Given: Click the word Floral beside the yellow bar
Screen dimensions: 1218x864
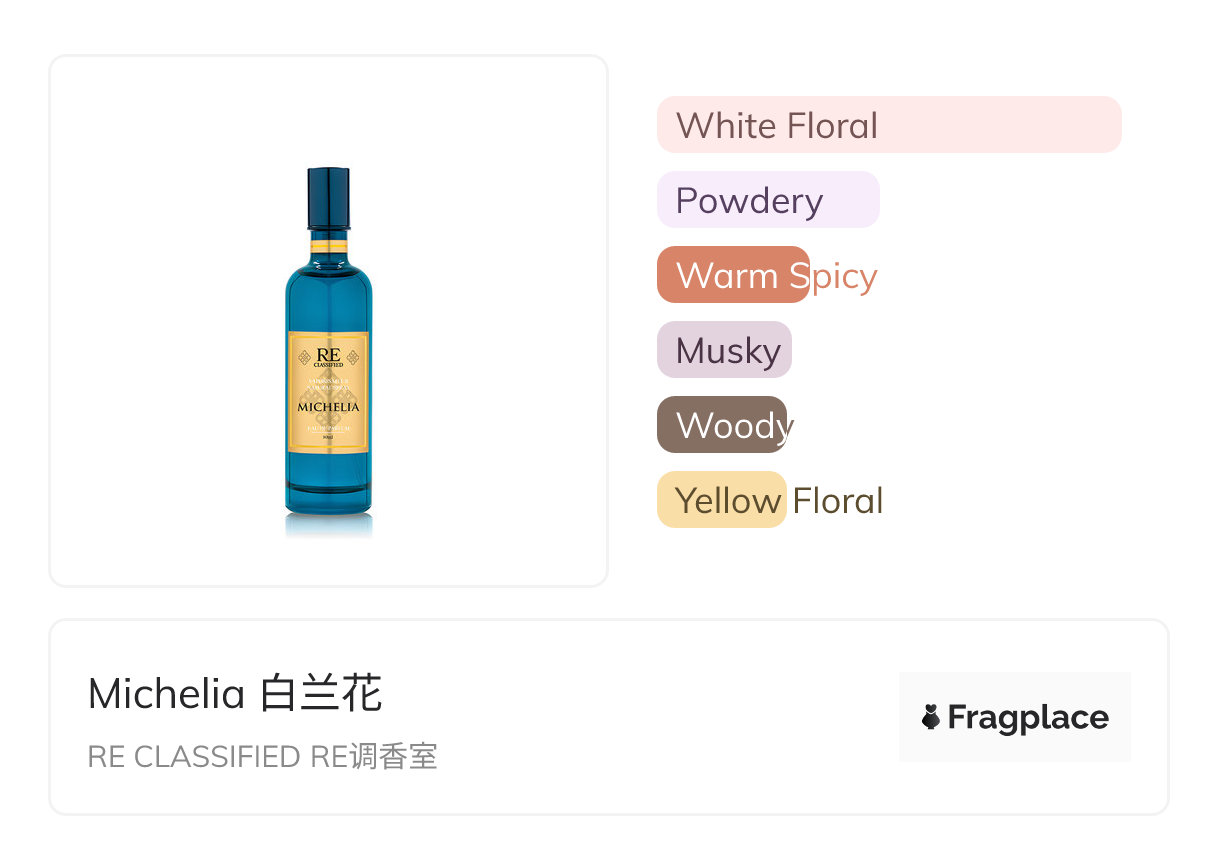Looking at the screenshot, I should (x=838, y=501).
